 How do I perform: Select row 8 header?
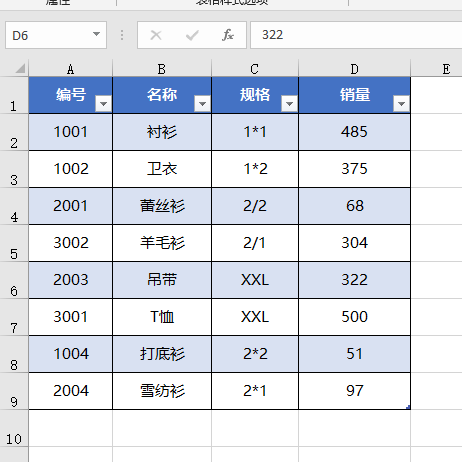click(x=14, y=354)
